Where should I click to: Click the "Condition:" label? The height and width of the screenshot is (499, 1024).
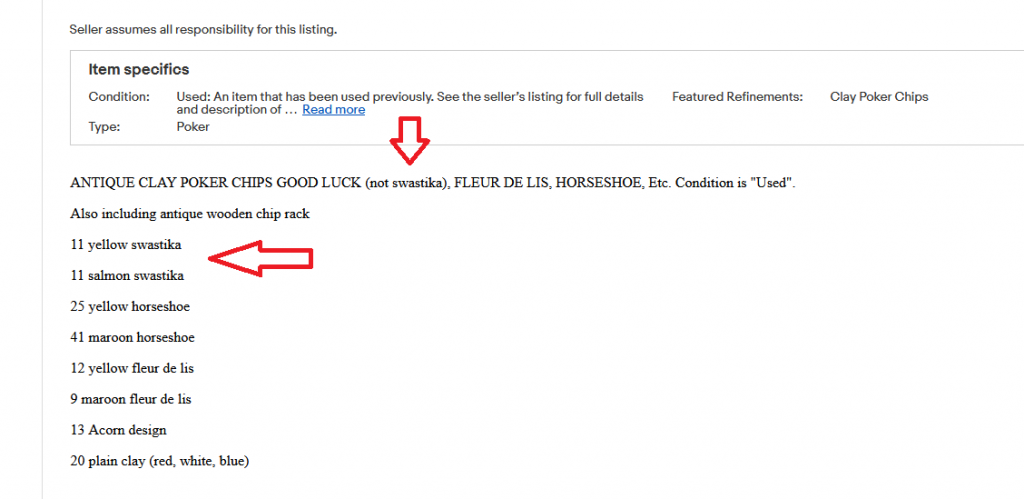click(119, 97)
